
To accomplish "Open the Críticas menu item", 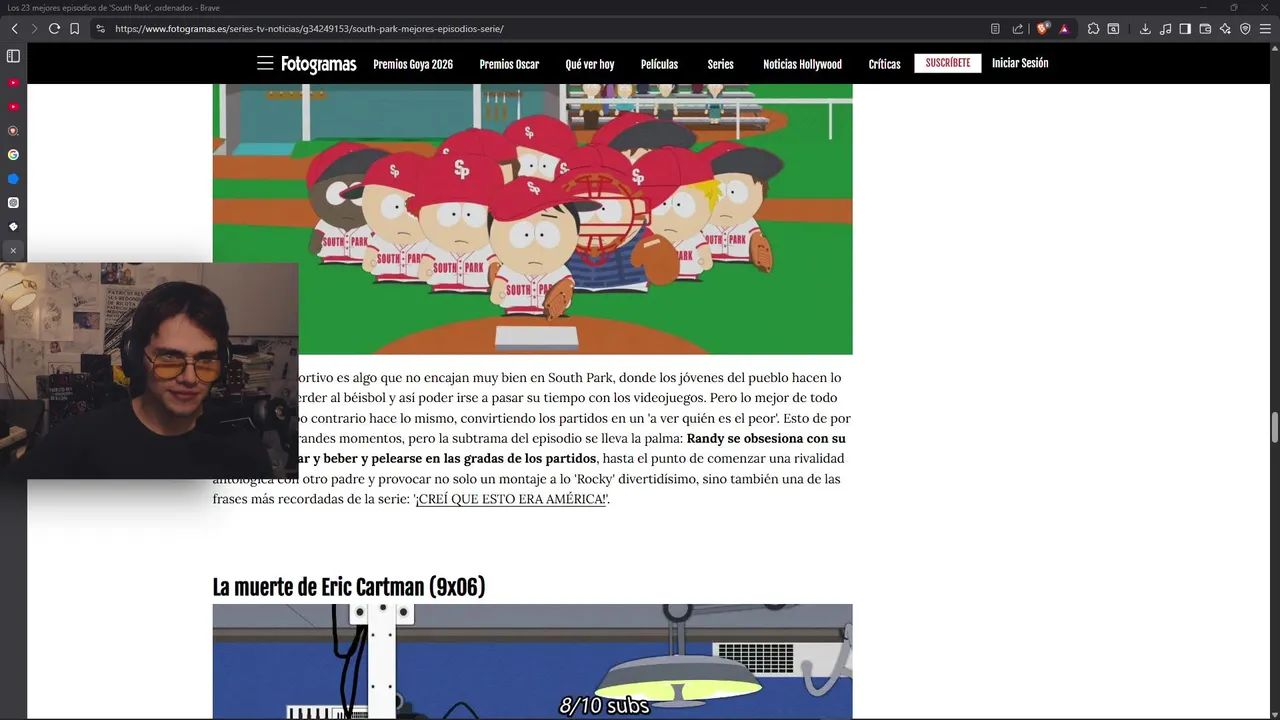I will pos(884,64).
